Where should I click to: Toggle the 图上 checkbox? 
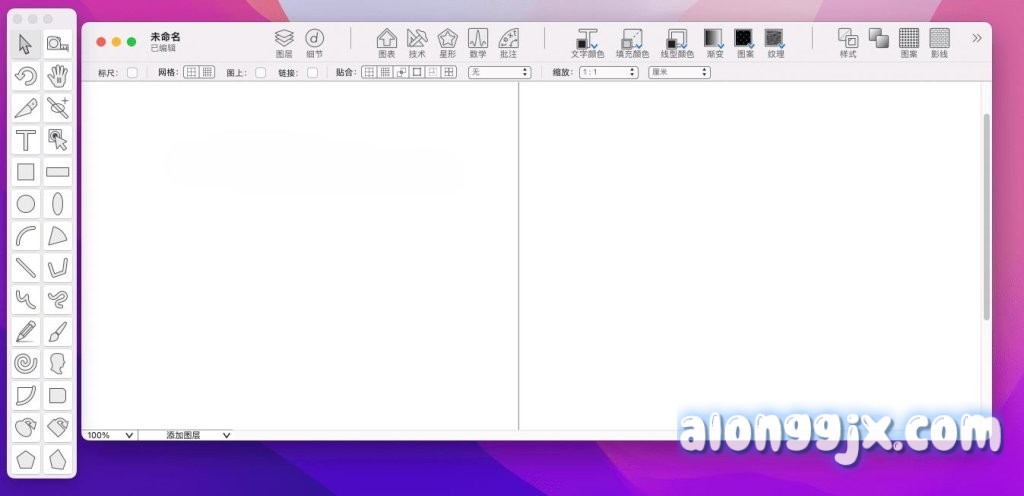(261, 72)
